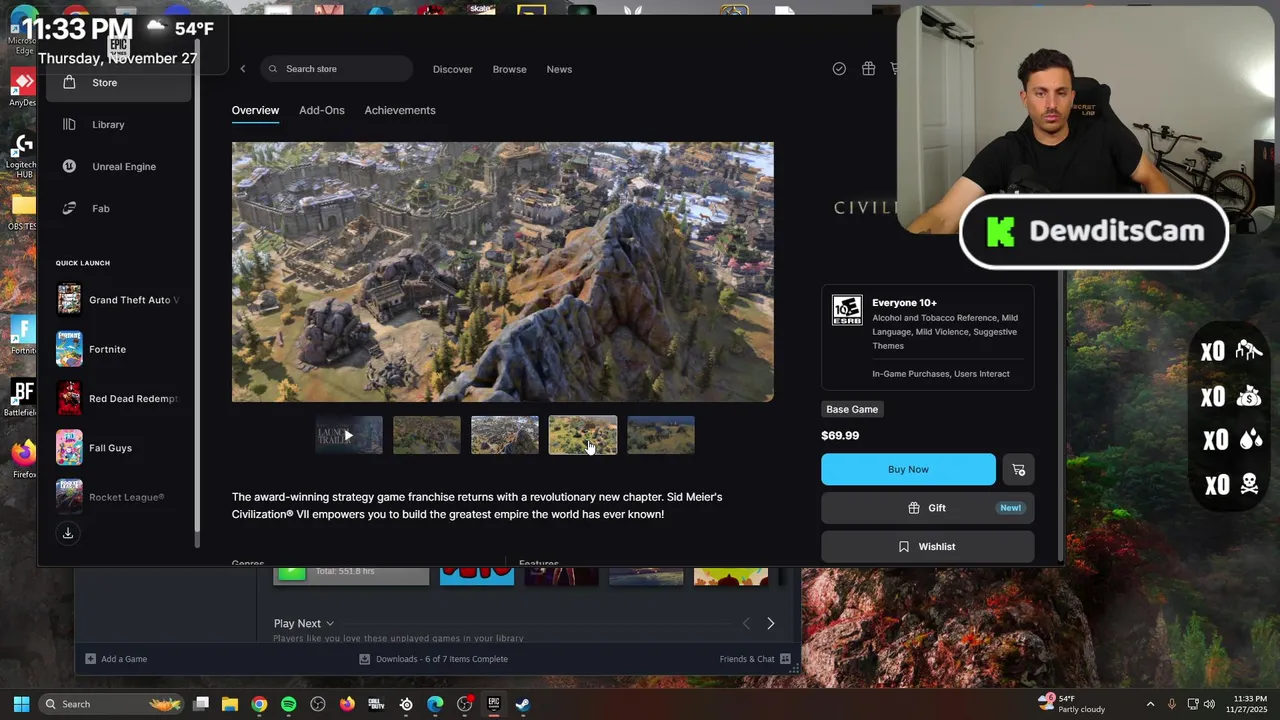
Task: Click the Buy Now button
Action: [908, 470]
